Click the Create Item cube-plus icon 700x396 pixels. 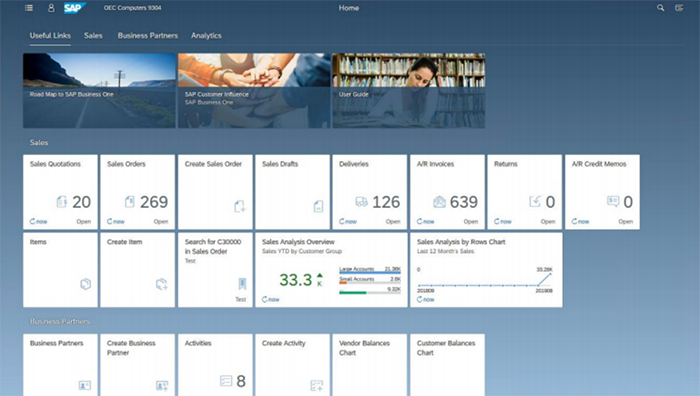point(162,284)
